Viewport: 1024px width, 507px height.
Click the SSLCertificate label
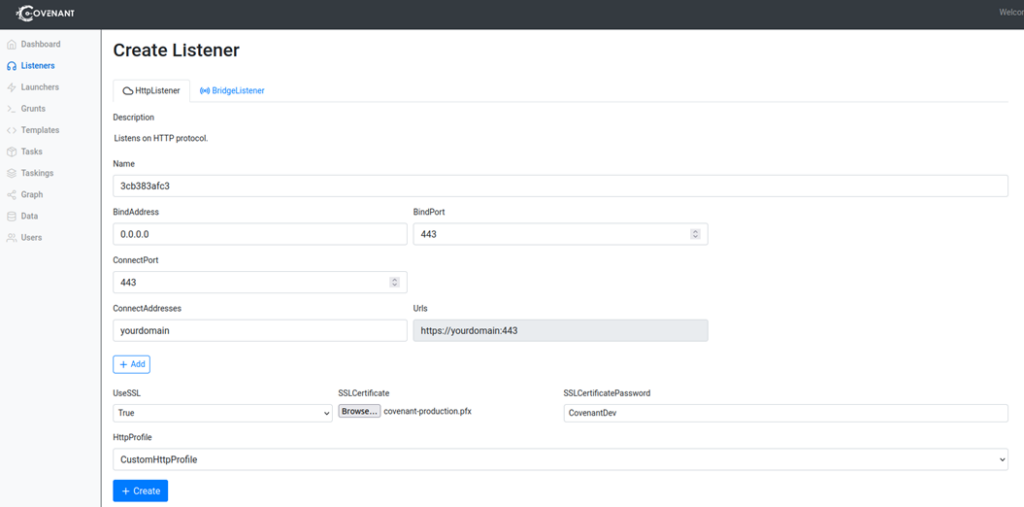pos(364,393)
